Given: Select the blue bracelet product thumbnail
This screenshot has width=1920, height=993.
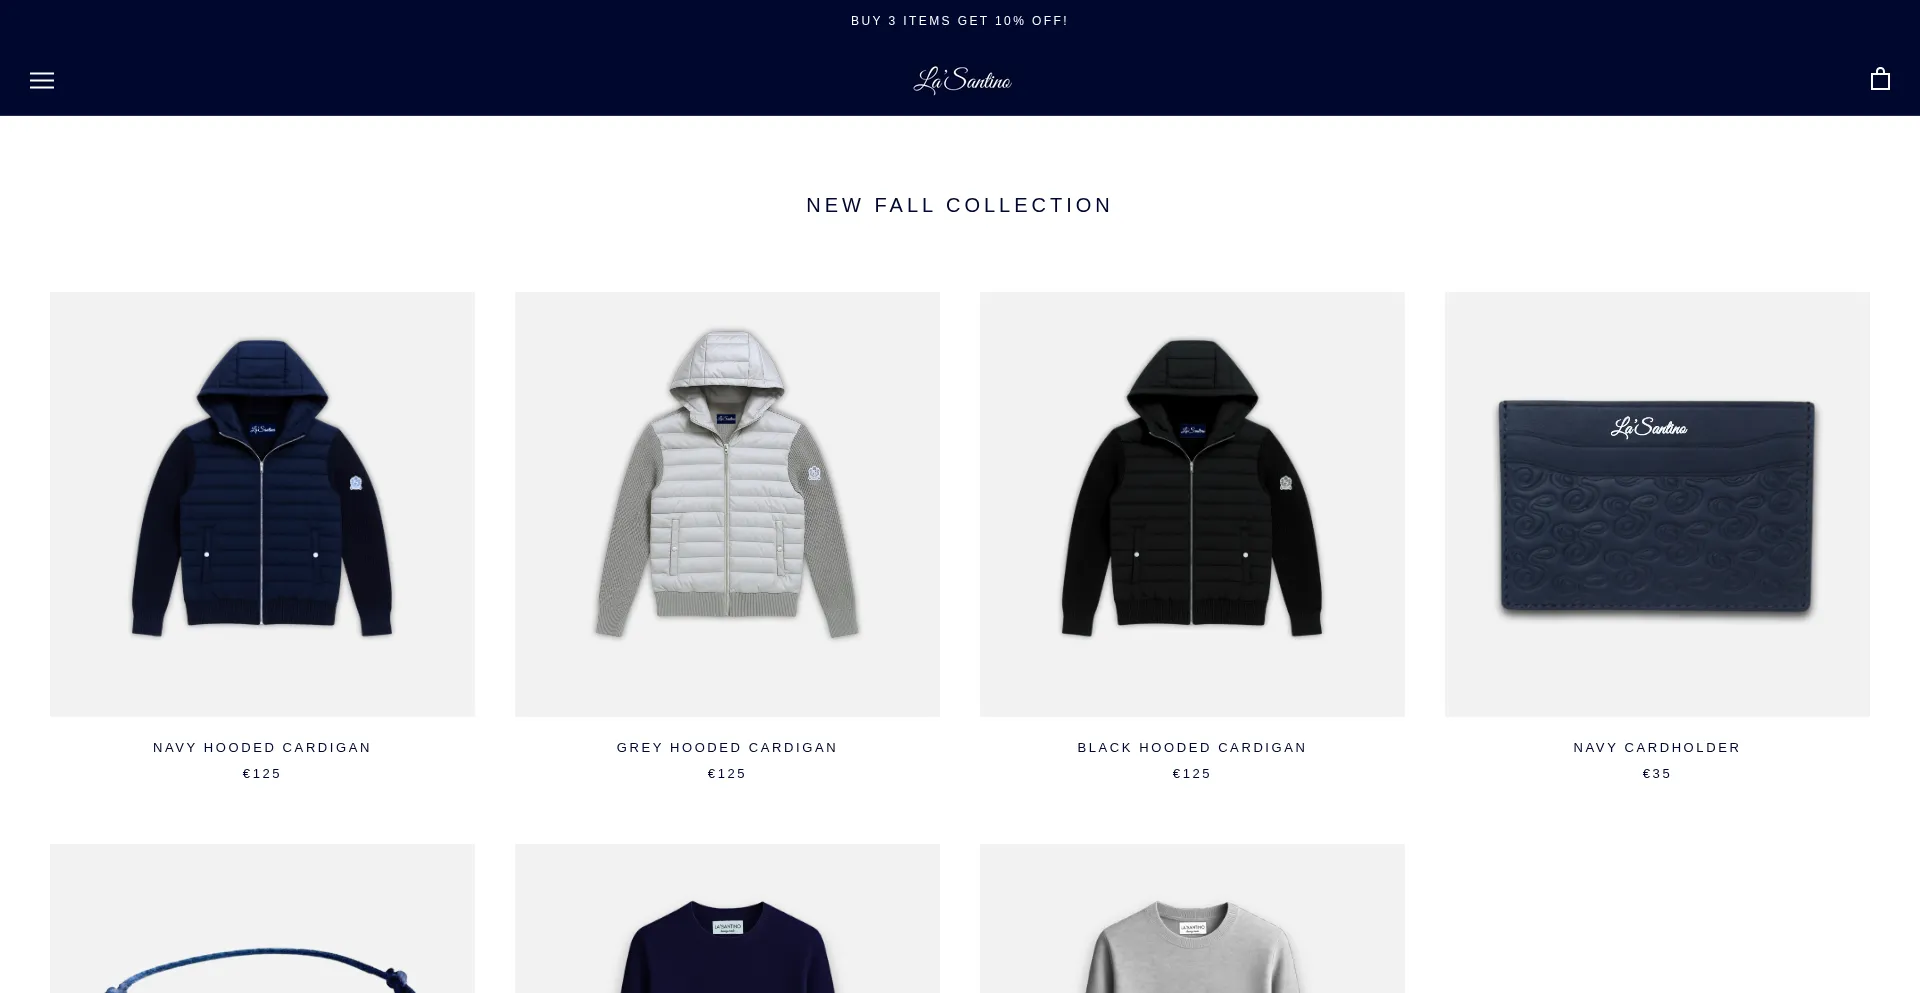Looking at the screenshot, I should coord(262,918).
